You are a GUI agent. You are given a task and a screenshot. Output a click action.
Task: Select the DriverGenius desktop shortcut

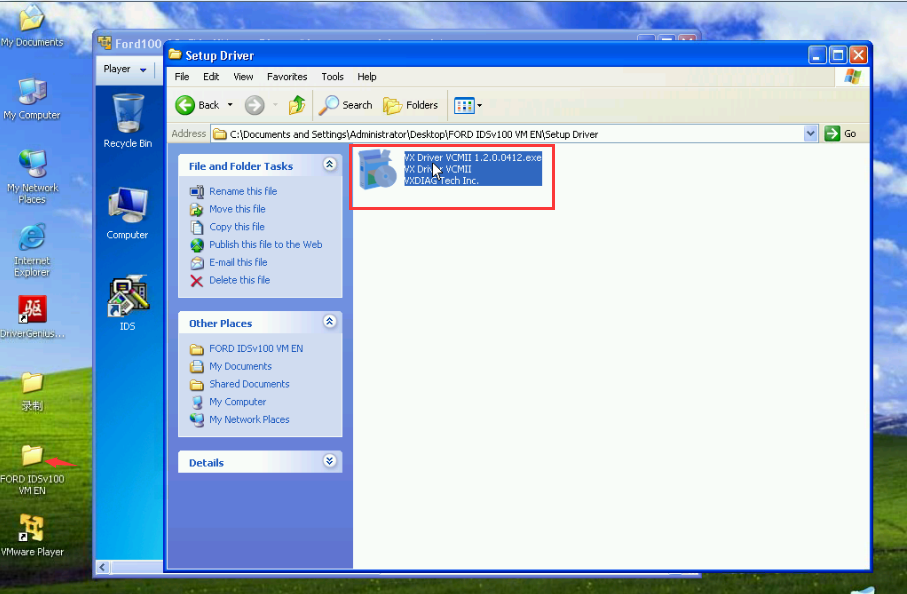(x=32, y=317)
